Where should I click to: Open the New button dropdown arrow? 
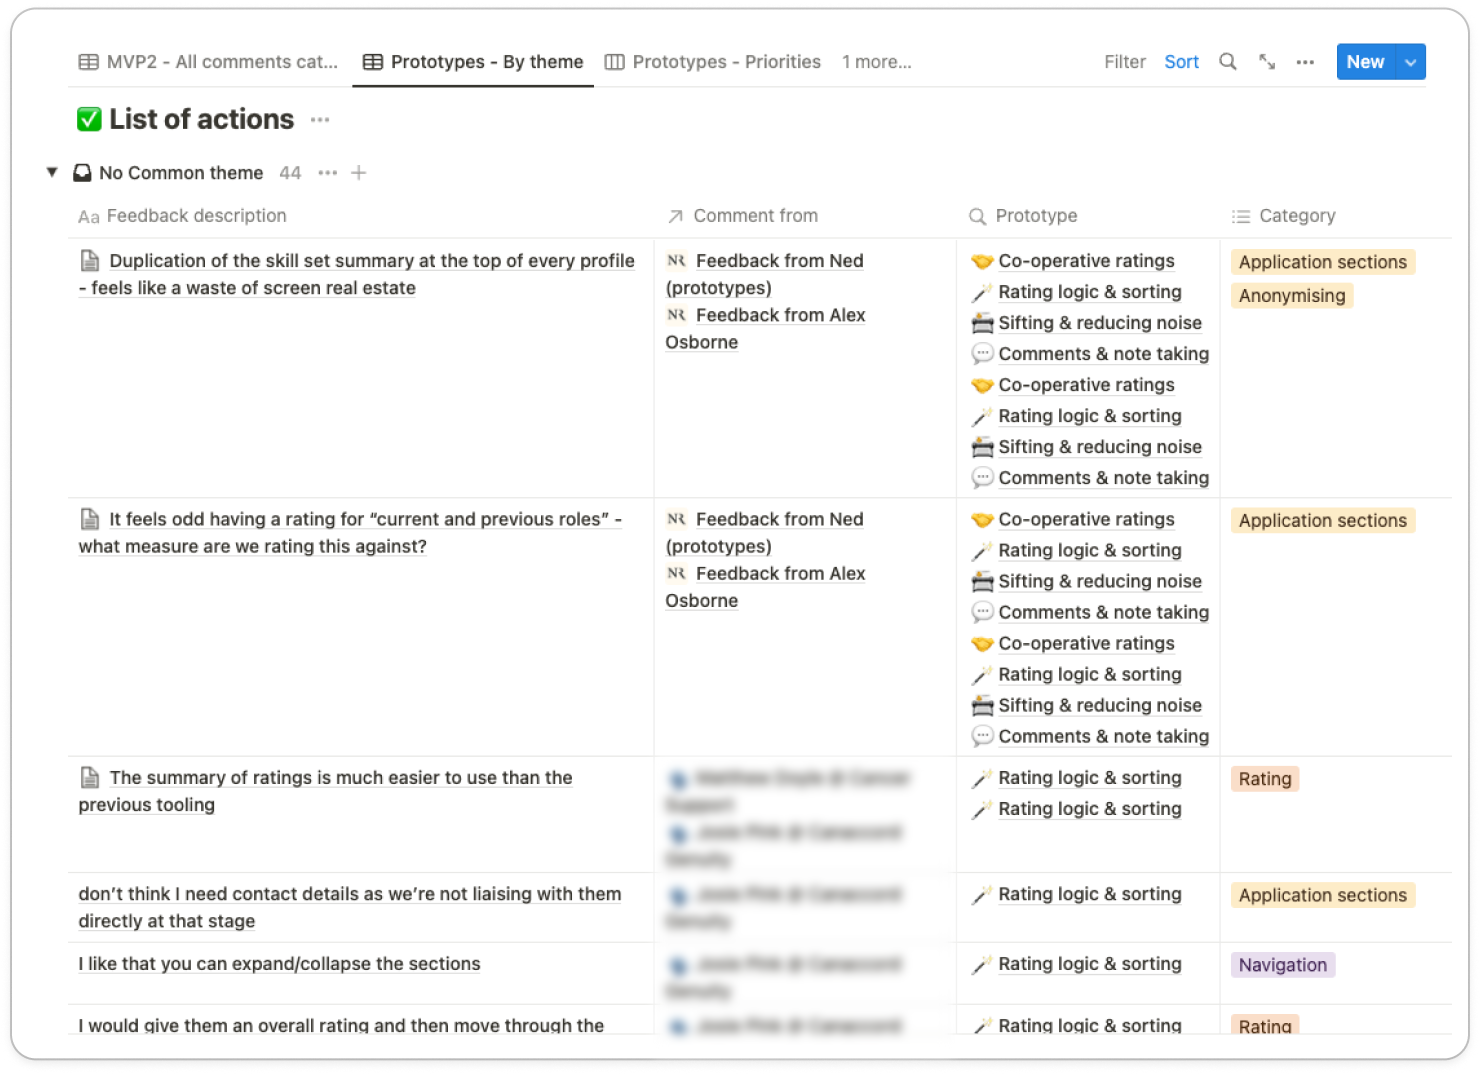click(x=1410, y=62)
